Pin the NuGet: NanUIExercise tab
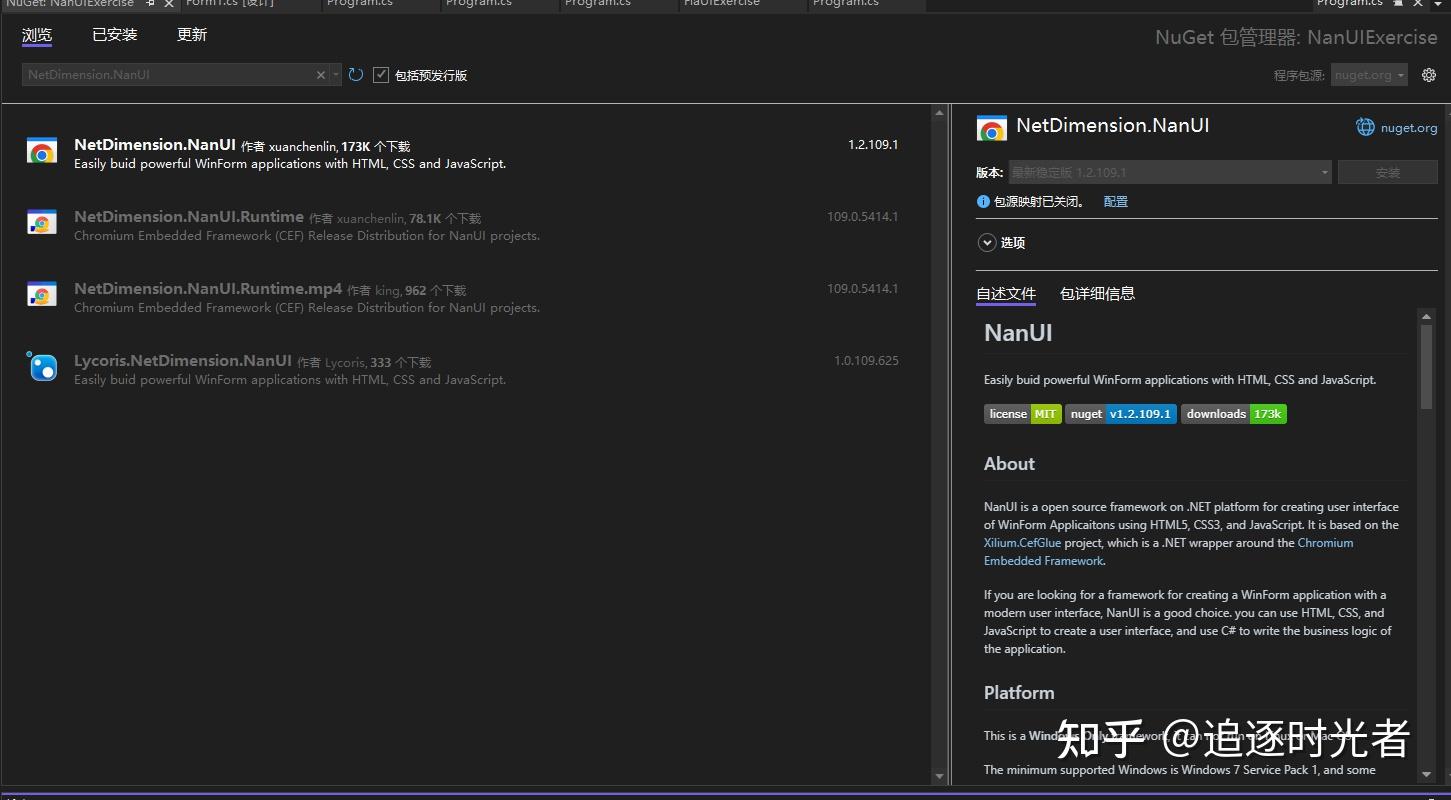Screen dimensions: 1451x800 coord(150,4)
